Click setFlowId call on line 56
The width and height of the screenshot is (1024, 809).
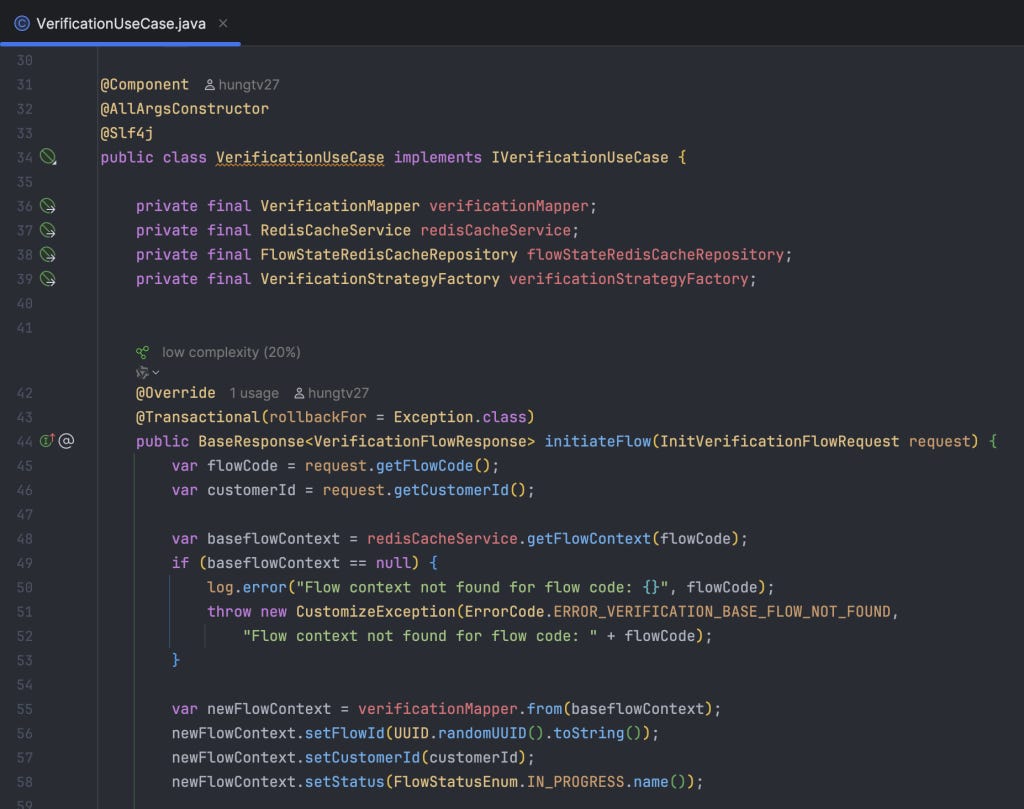point(344,733)
